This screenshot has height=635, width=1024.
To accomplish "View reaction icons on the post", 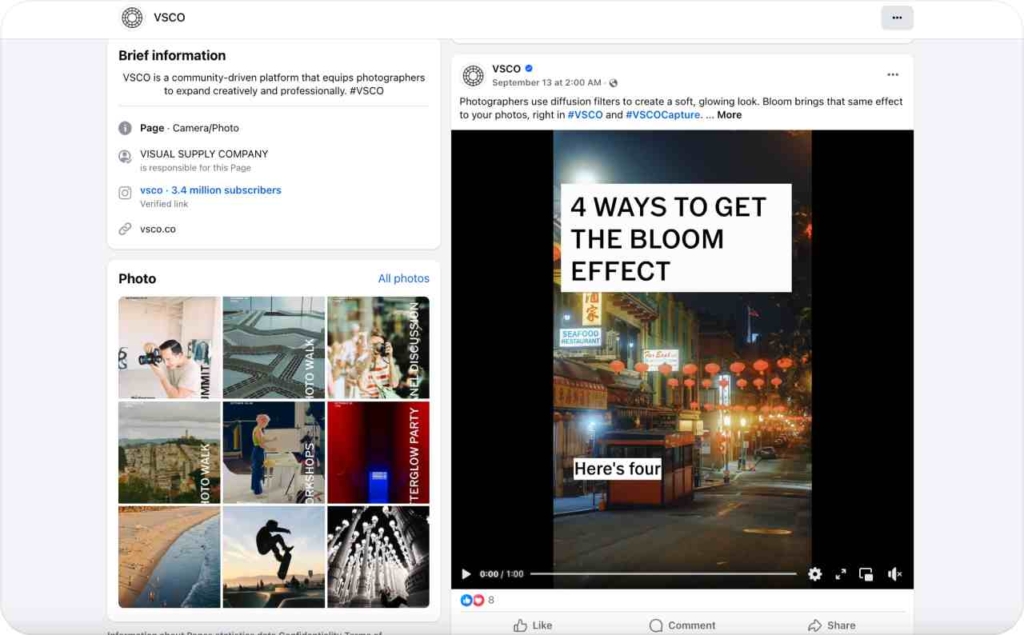I will tap(471, 600).
